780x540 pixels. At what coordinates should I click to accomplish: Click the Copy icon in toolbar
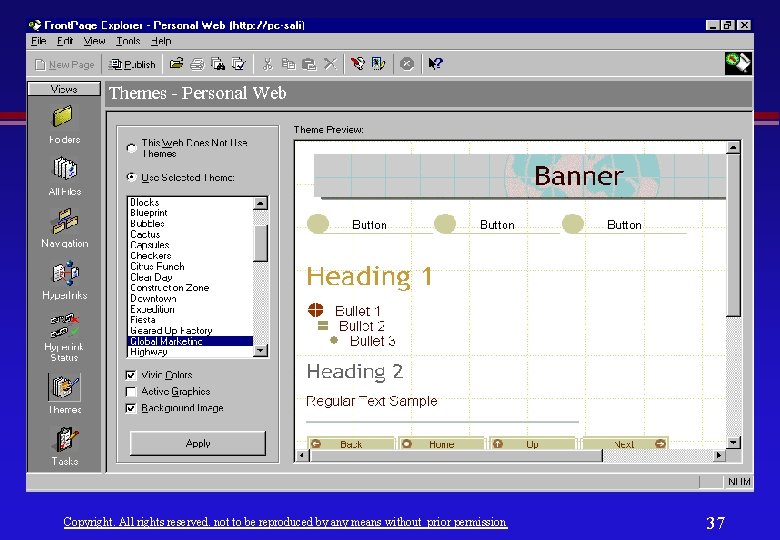289,64
